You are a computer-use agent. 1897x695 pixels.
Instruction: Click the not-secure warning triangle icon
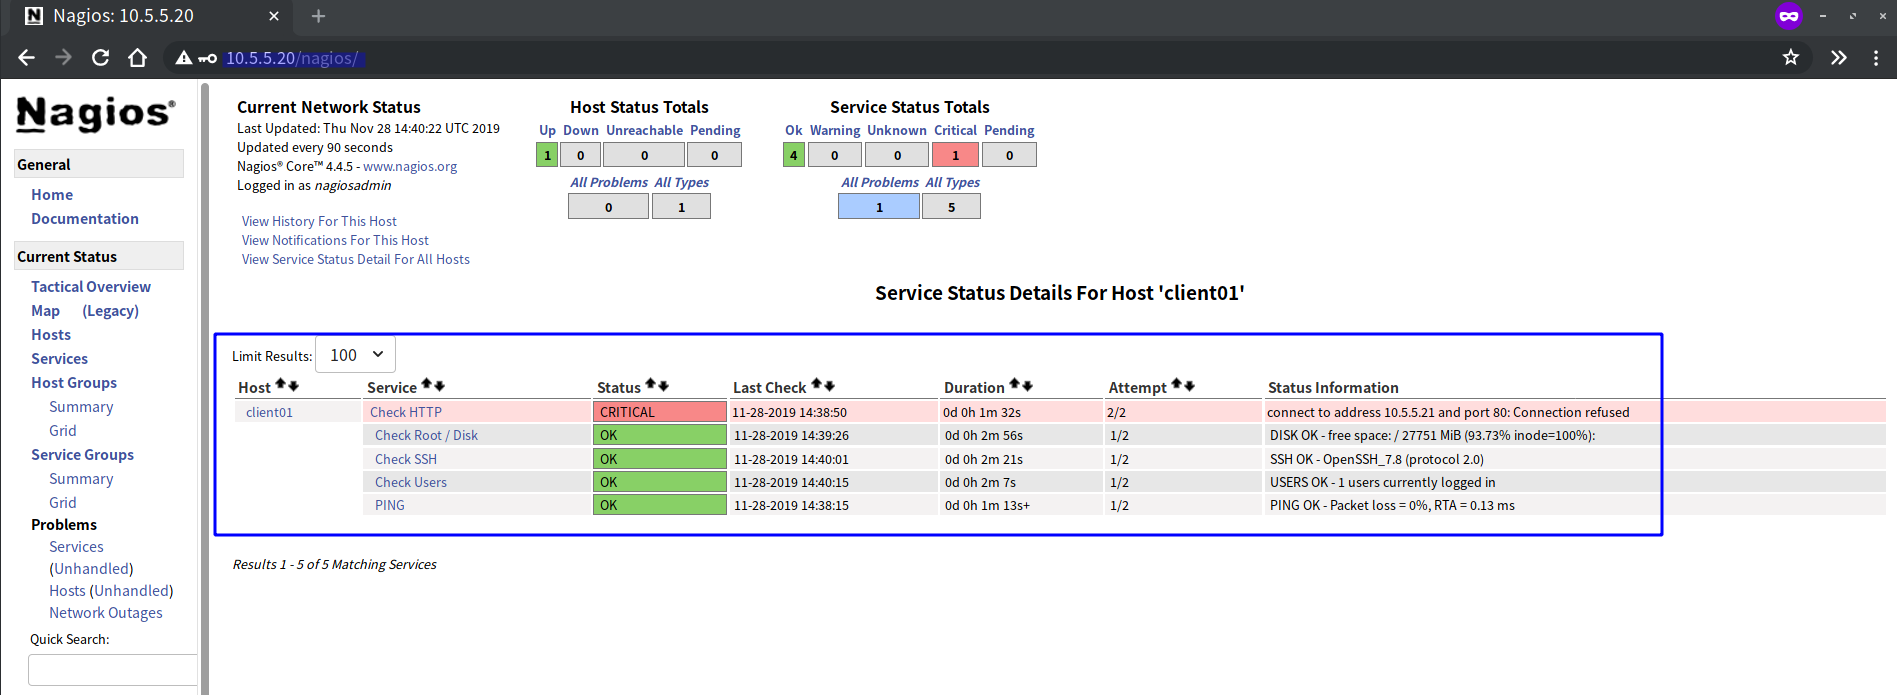pyautogui.click(x=183, y=58)
